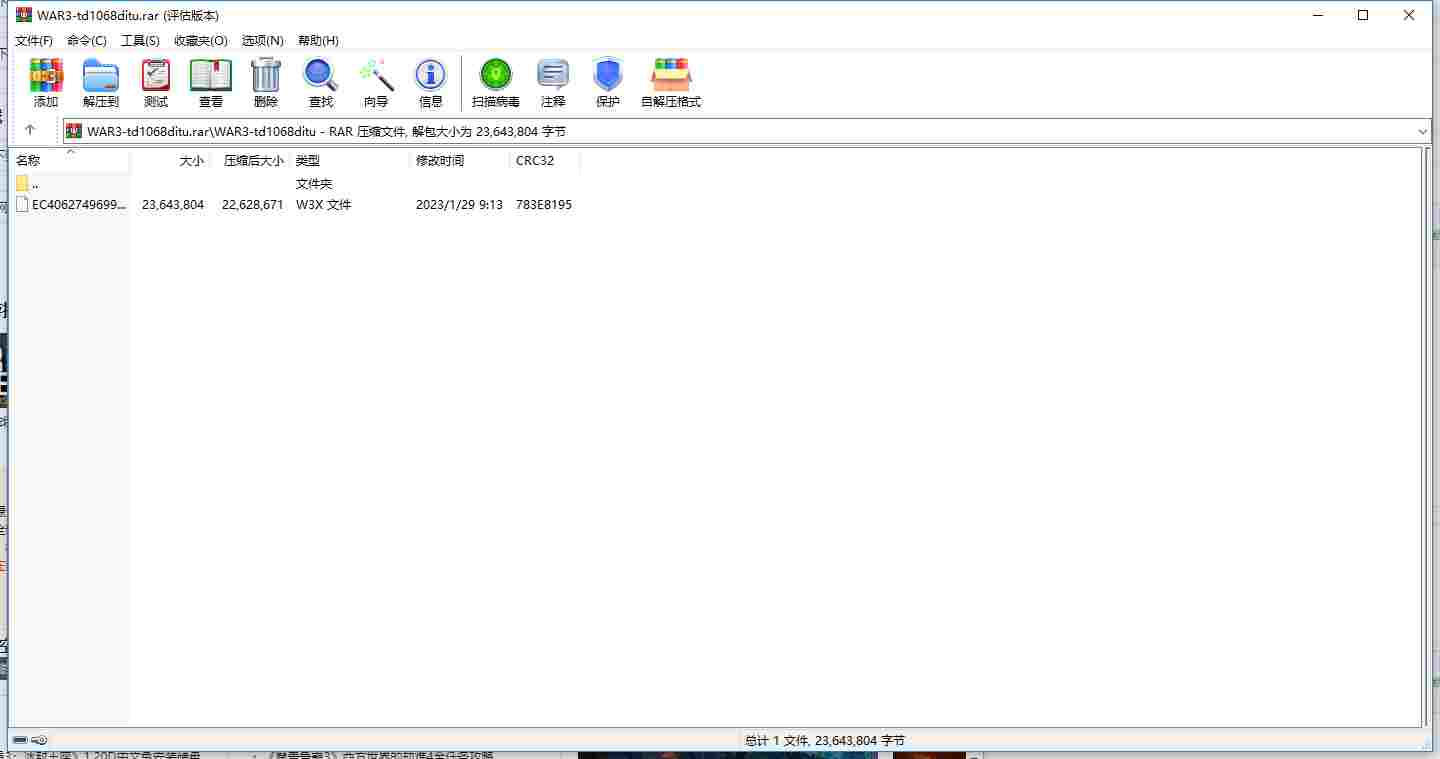Sort by 类型 column header
The width and height of the screenshot is (1440, 759).
350,160
